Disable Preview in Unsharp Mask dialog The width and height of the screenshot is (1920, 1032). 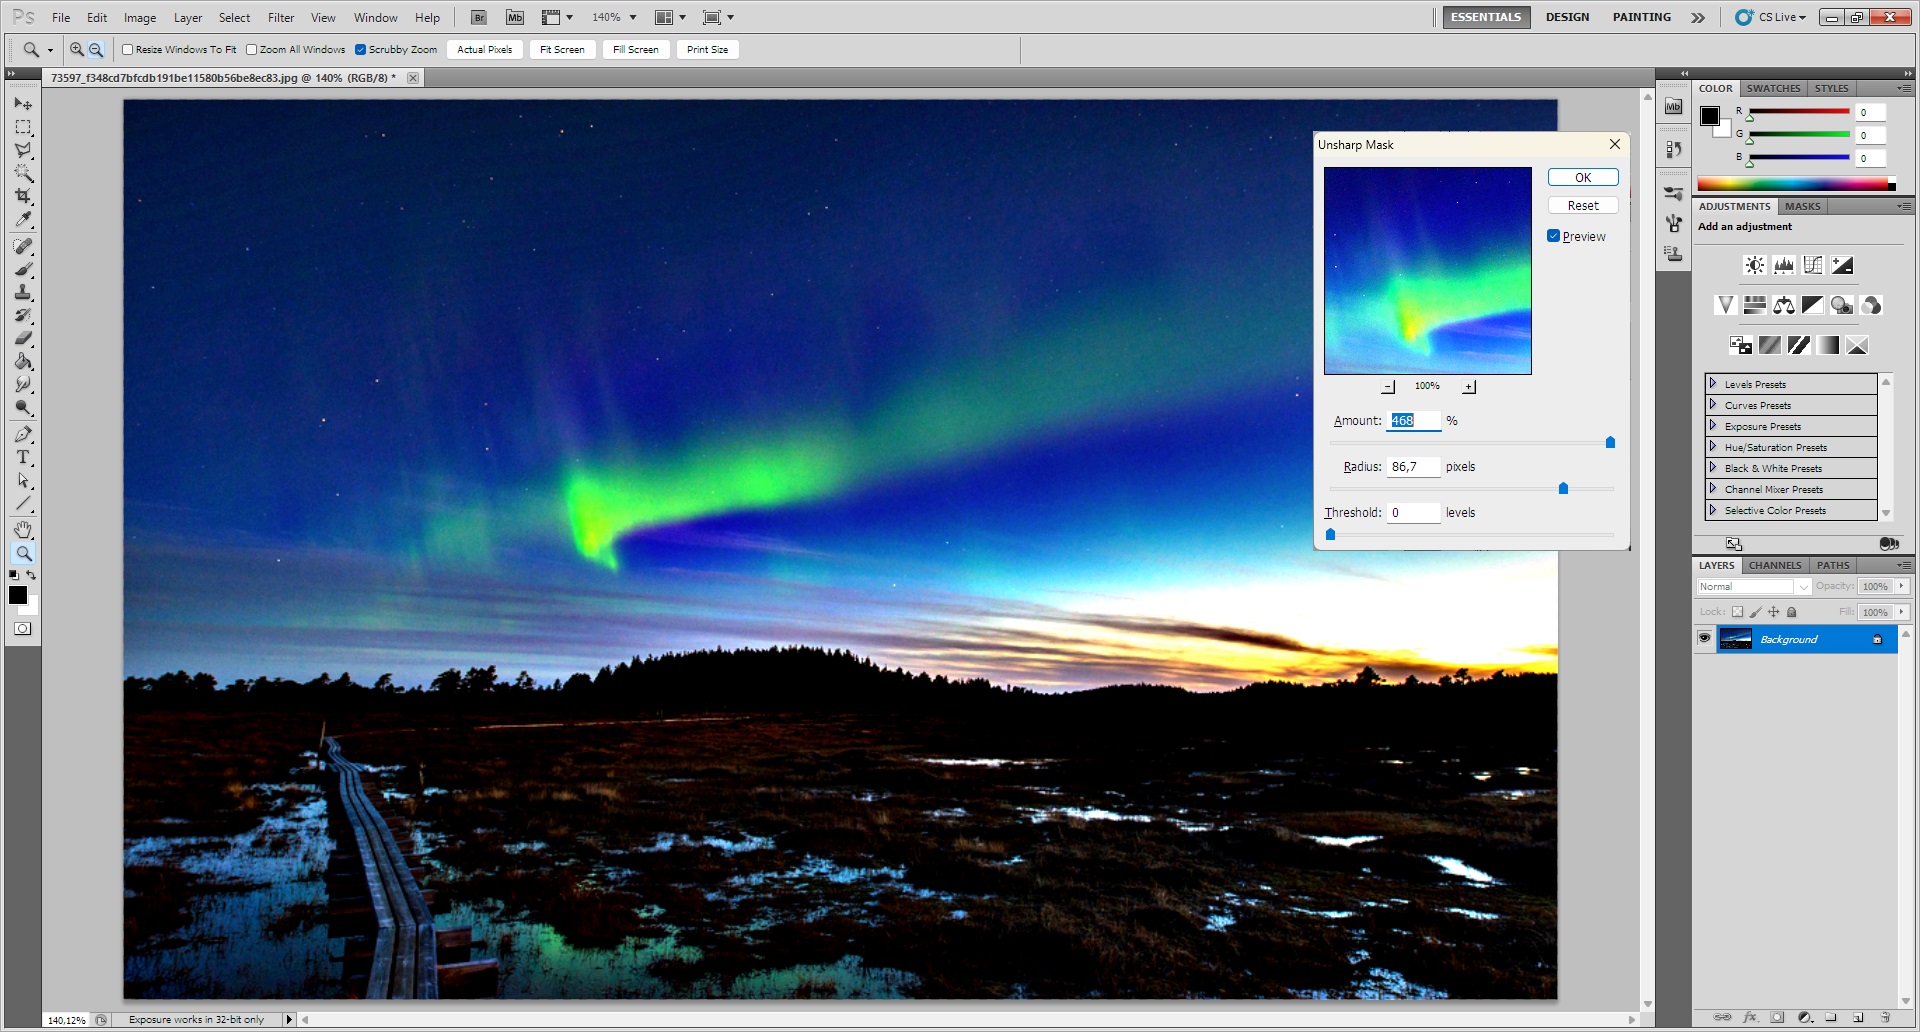click(x=1553, y=236)
